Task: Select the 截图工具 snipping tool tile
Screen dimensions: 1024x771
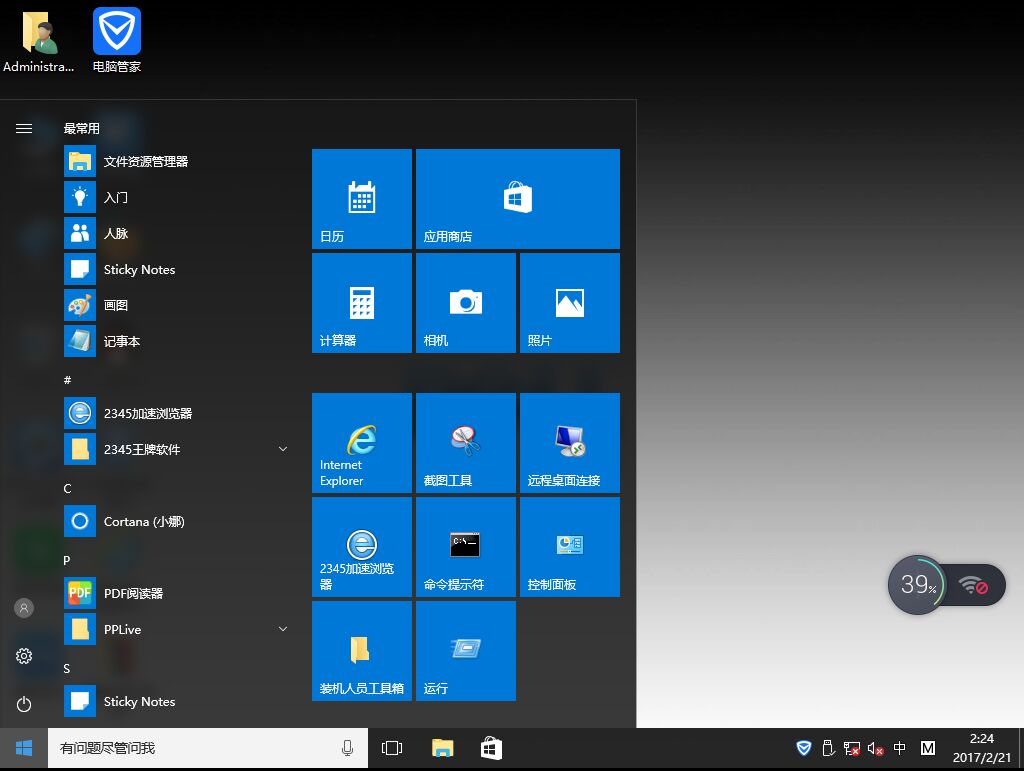Action: click(x=465, y=443)
